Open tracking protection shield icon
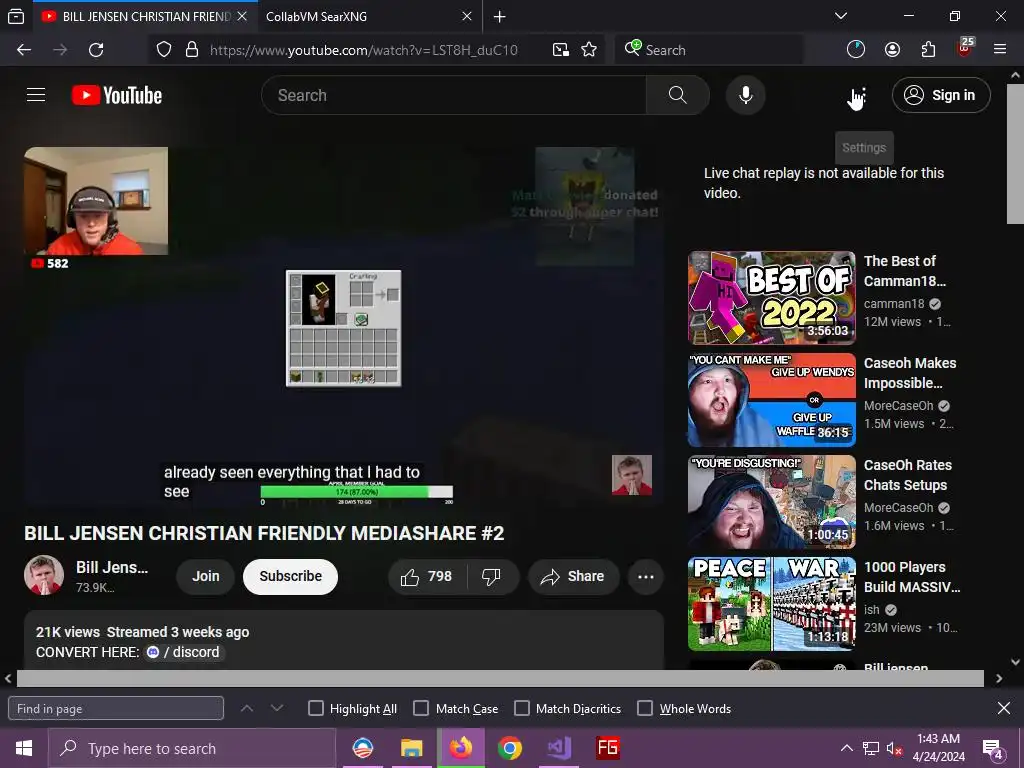The height and width of the screenshot is (768, 1024). click(164, 50)
